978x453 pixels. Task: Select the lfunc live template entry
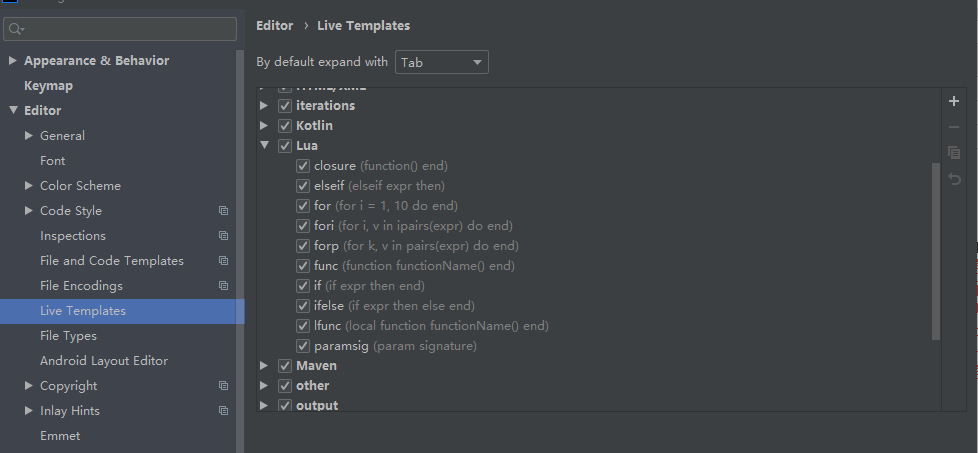431,326
